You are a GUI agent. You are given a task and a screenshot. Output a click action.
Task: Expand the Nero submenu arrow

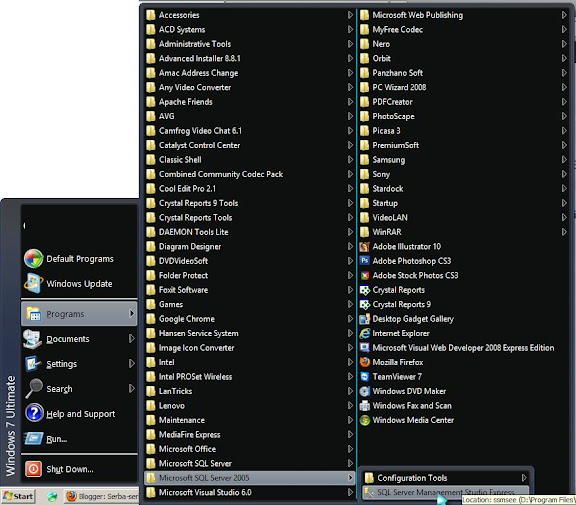565,44
